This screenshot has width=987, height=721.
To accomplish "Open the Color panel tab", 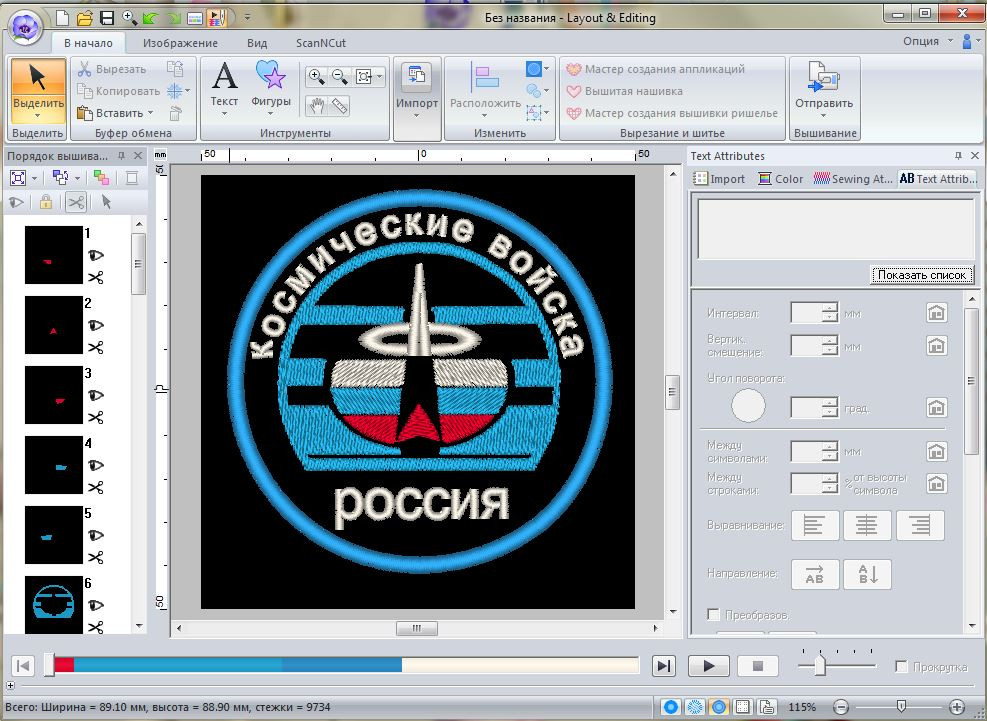I will [781, 179].
